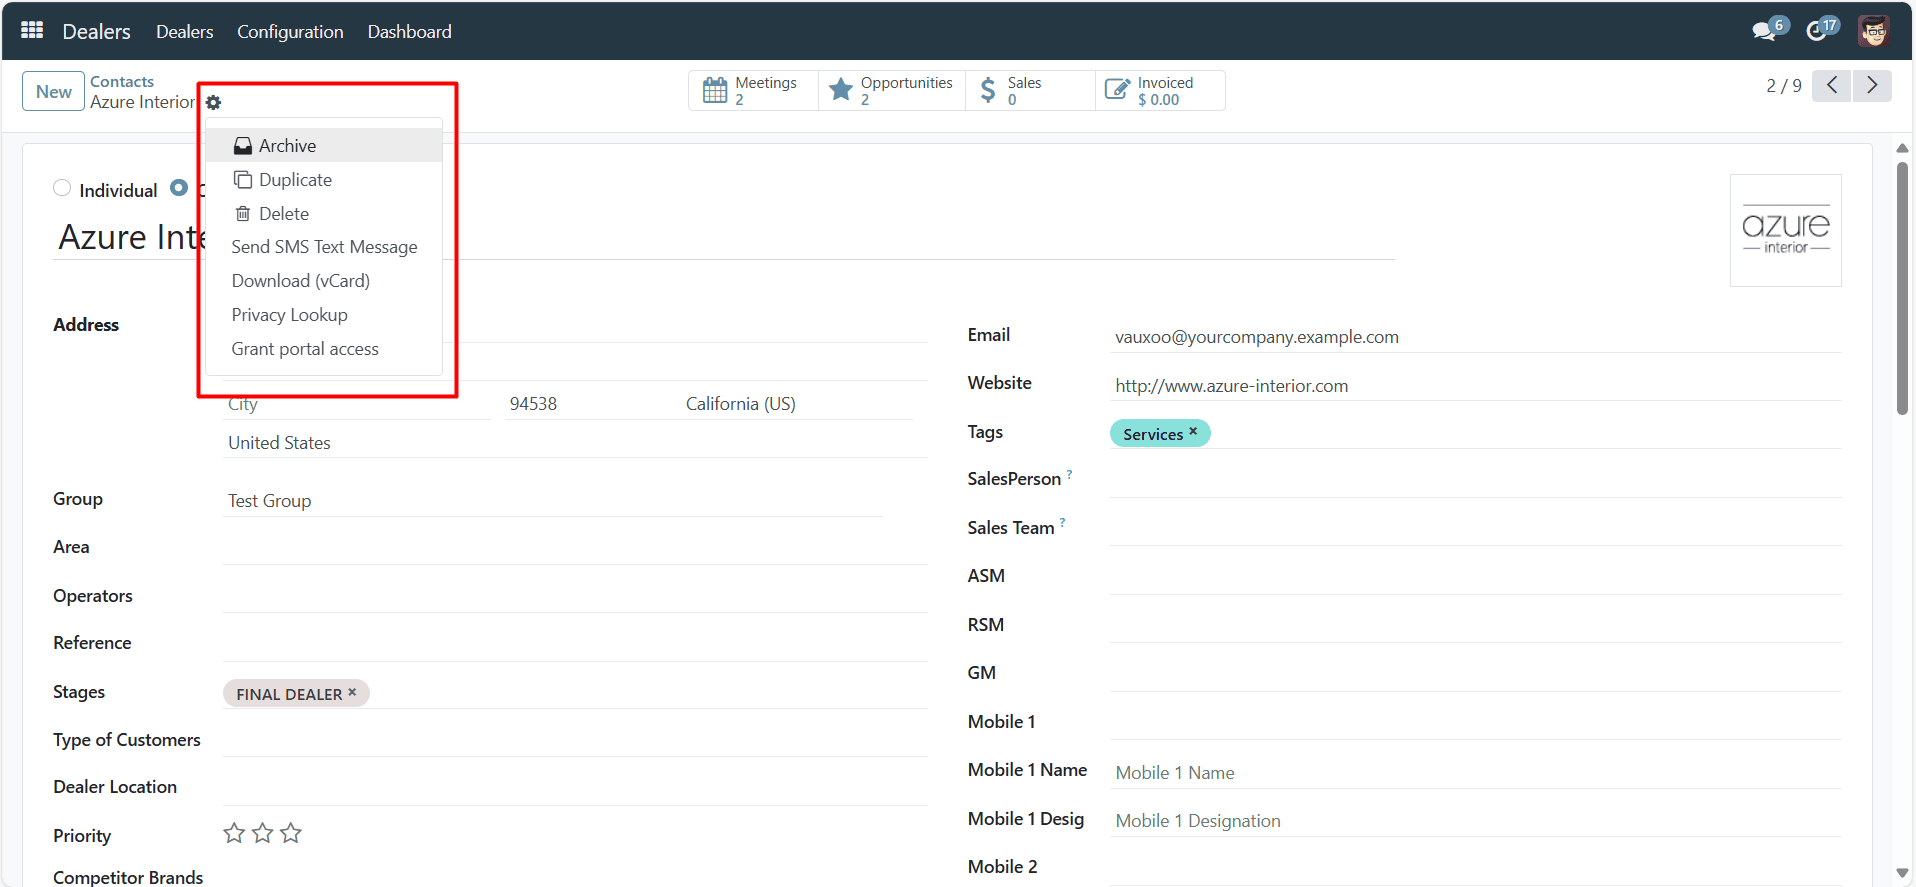The width and height of the screenshot is (1916, 887).
Task: Open the Group dropdown Test Group
Action: point(553,500)
